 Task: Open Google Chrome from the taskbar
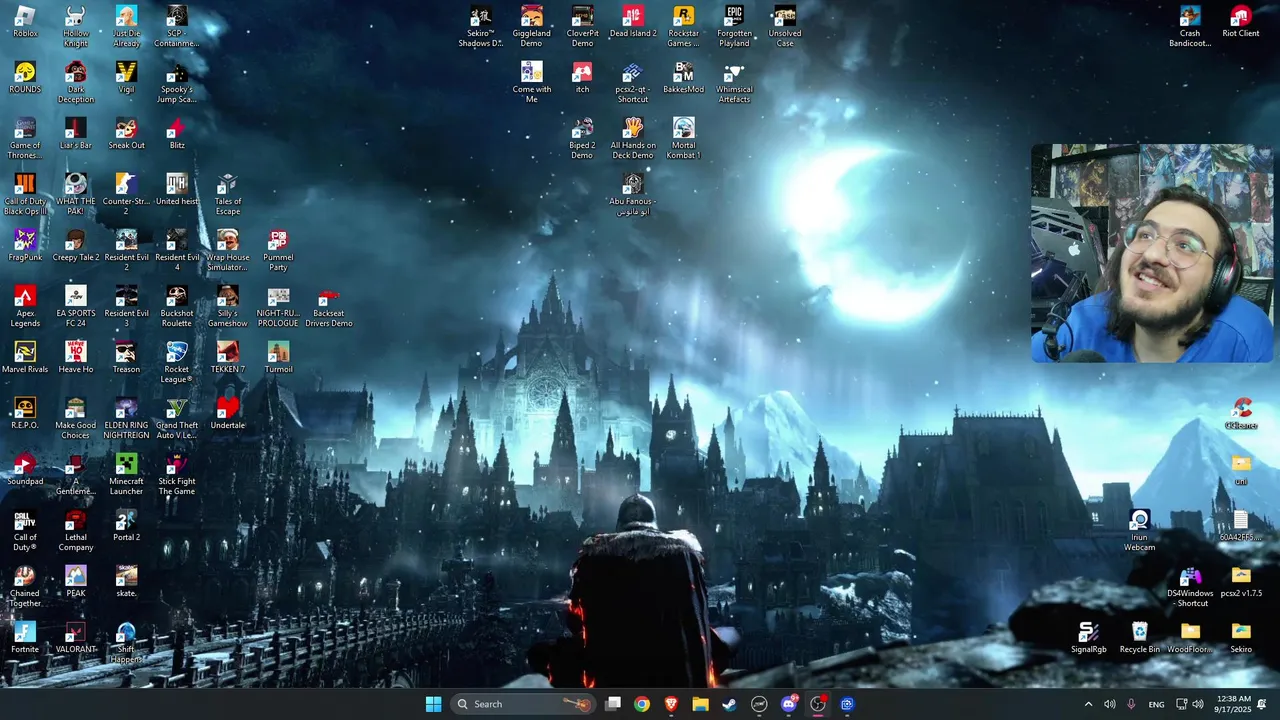[x=642, y=704]
